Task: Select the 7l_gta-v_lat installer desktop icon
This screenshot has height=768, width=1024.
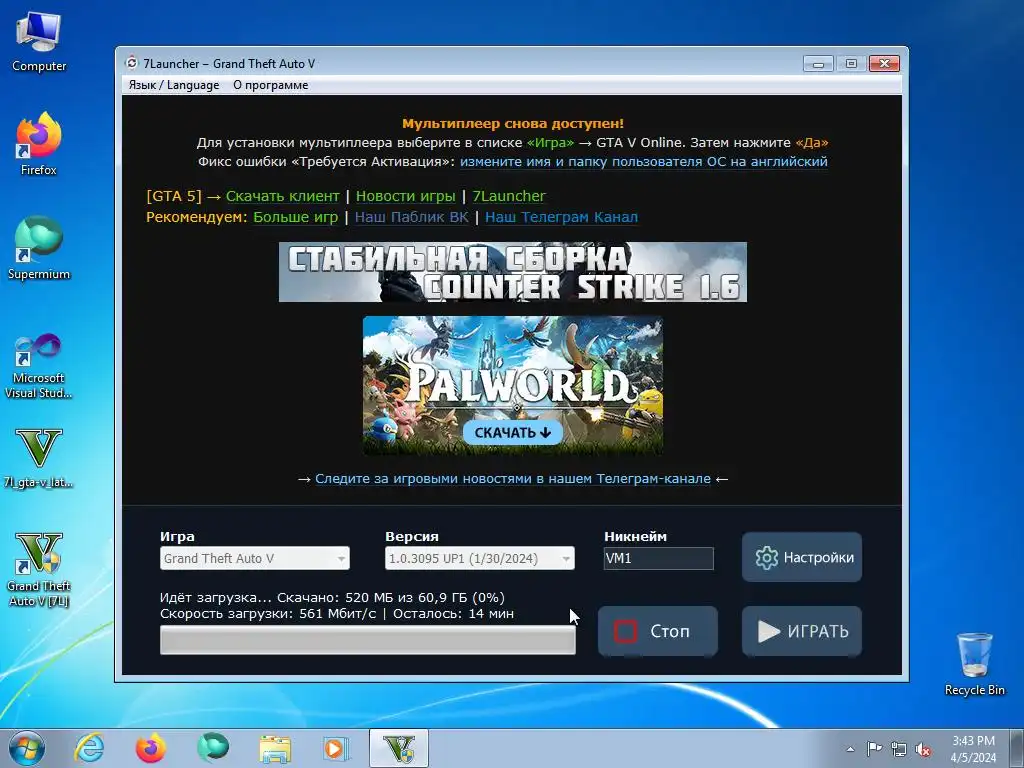Action: pos(39,458)
